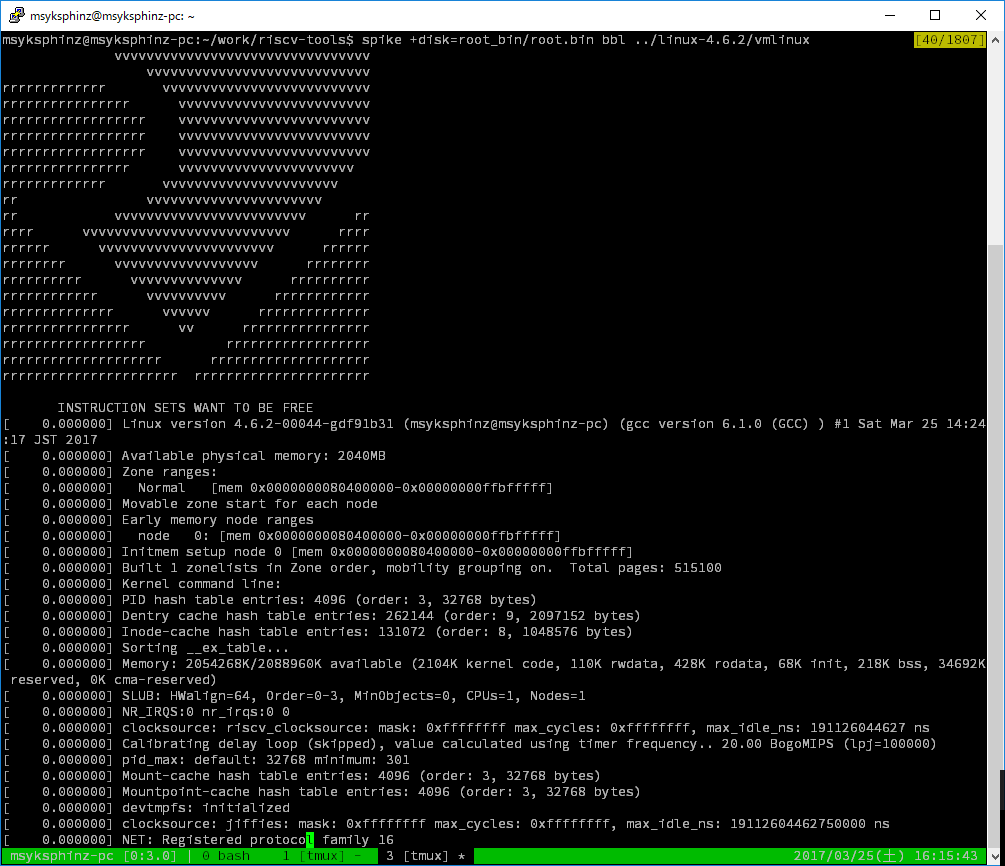Select tmux window '1 [tmux]' in status bar

click(321, 856)
